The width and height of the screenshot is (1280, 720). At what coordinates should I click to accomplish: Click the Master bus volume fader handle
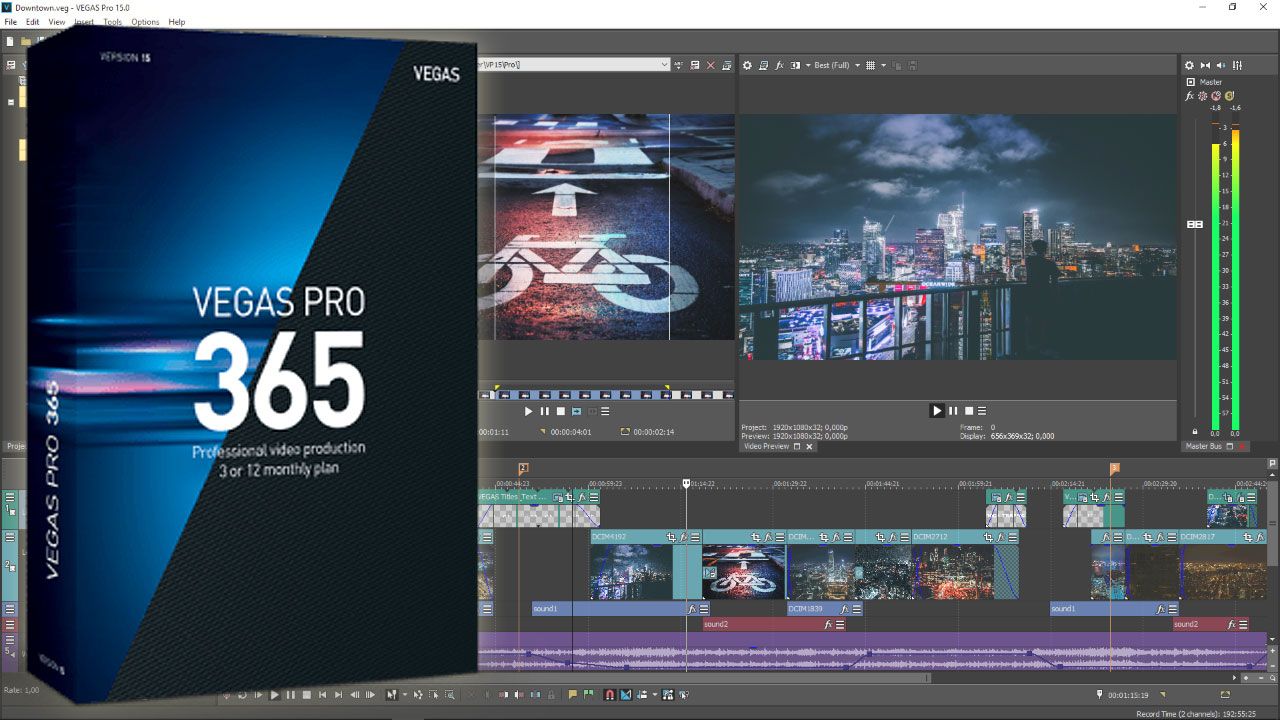click(1194, 224)
